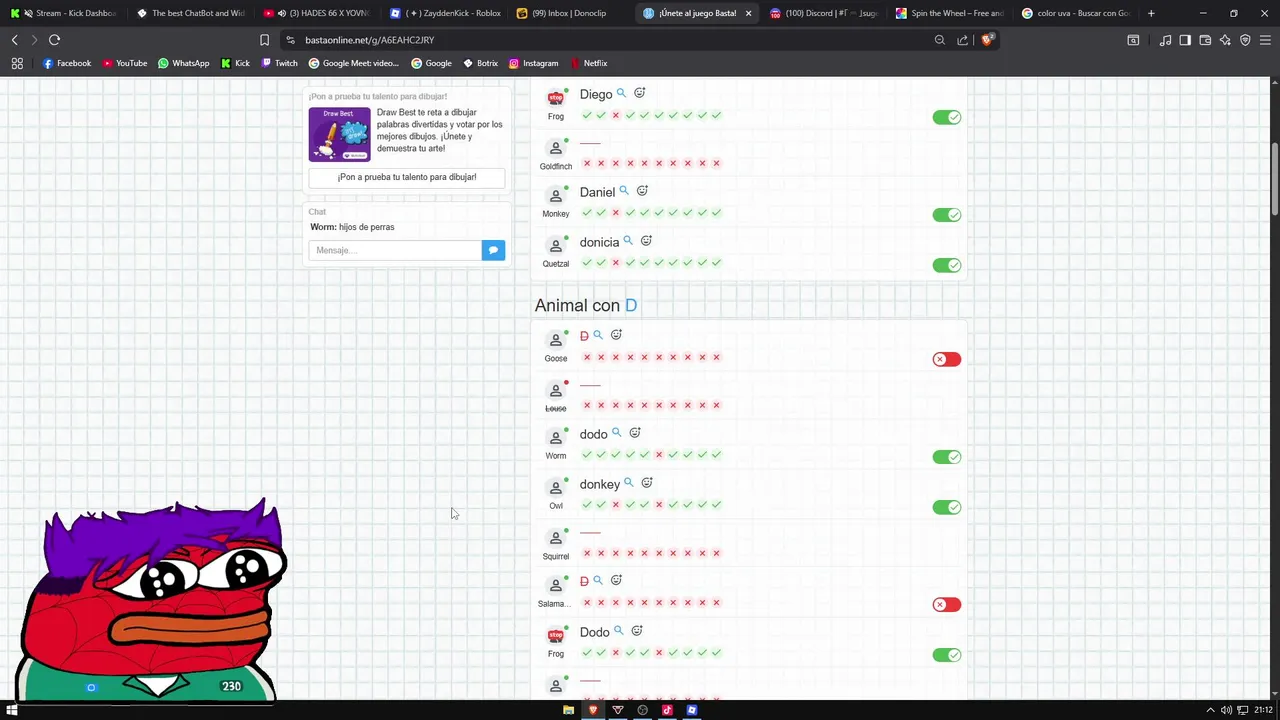Search the answer Diego with magnifier icon

coord(621,93)
